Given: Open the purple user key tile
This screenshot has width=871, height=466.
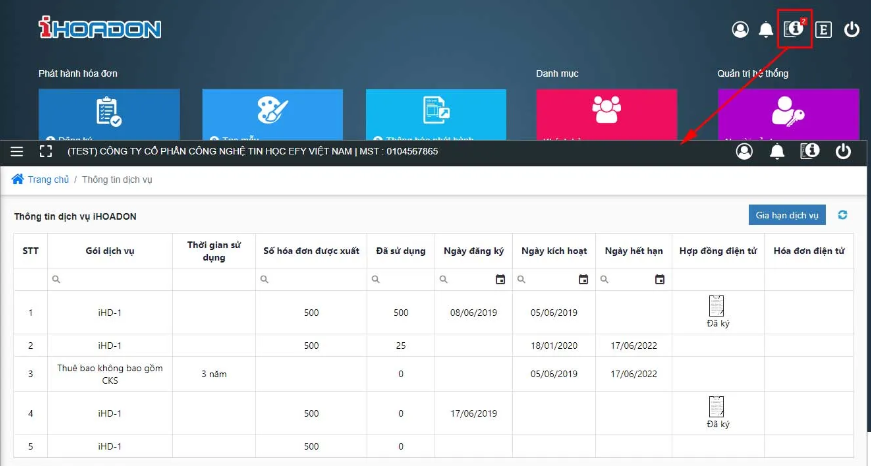Looking at the screenshot, I should (788, 114).
